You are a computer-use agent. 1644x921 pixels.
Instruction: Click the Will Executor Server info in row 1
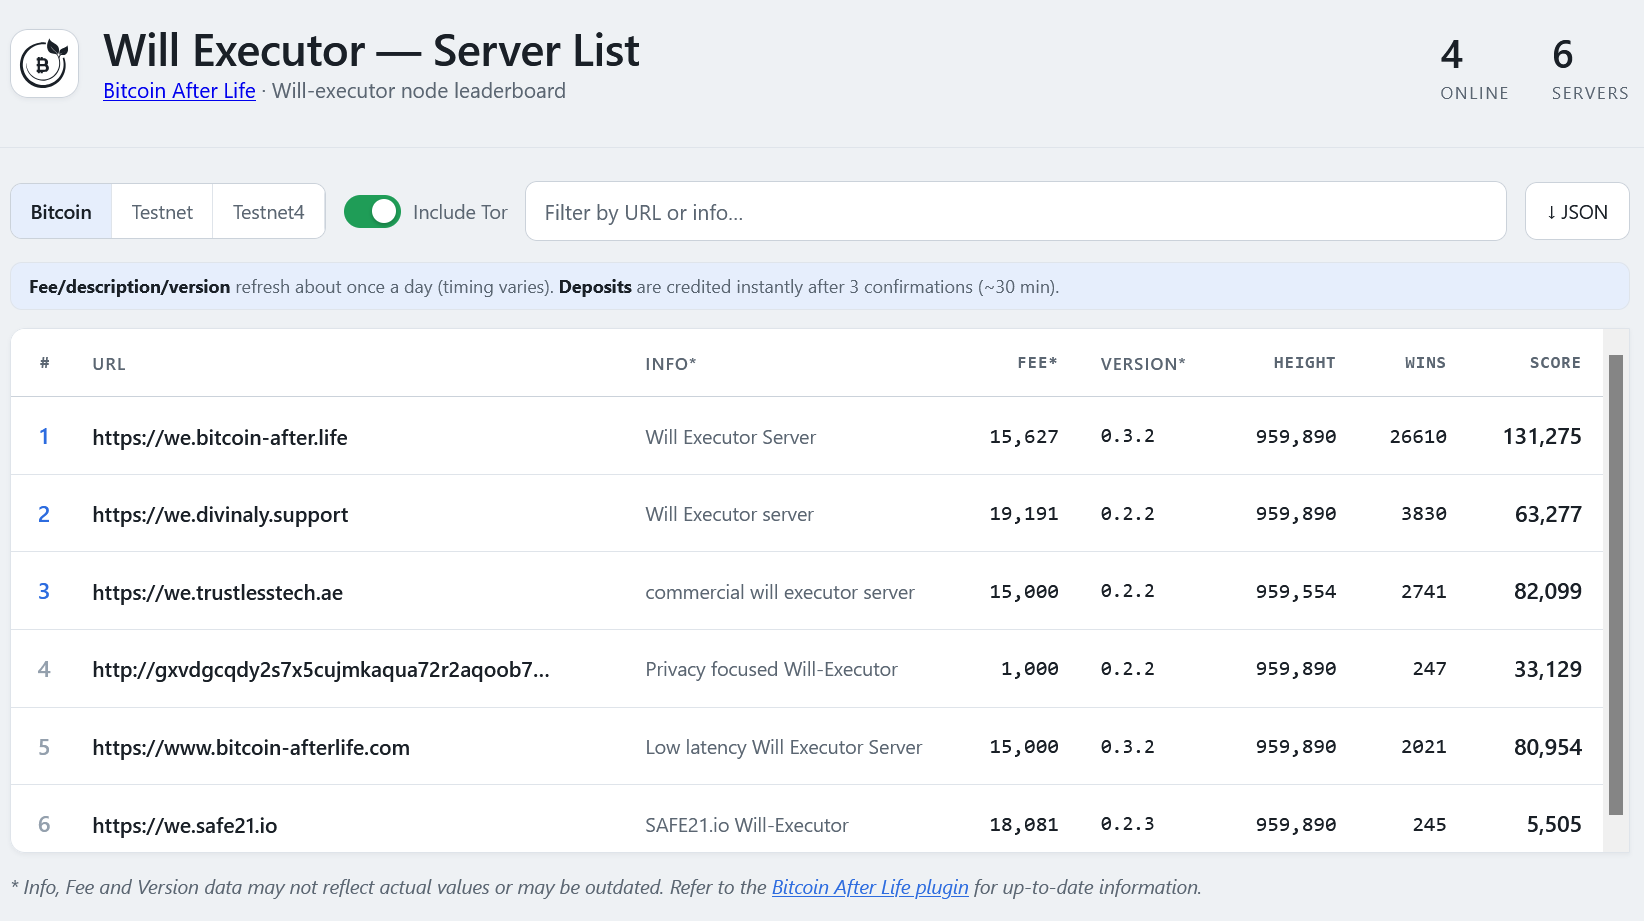(x=730, y=437)
